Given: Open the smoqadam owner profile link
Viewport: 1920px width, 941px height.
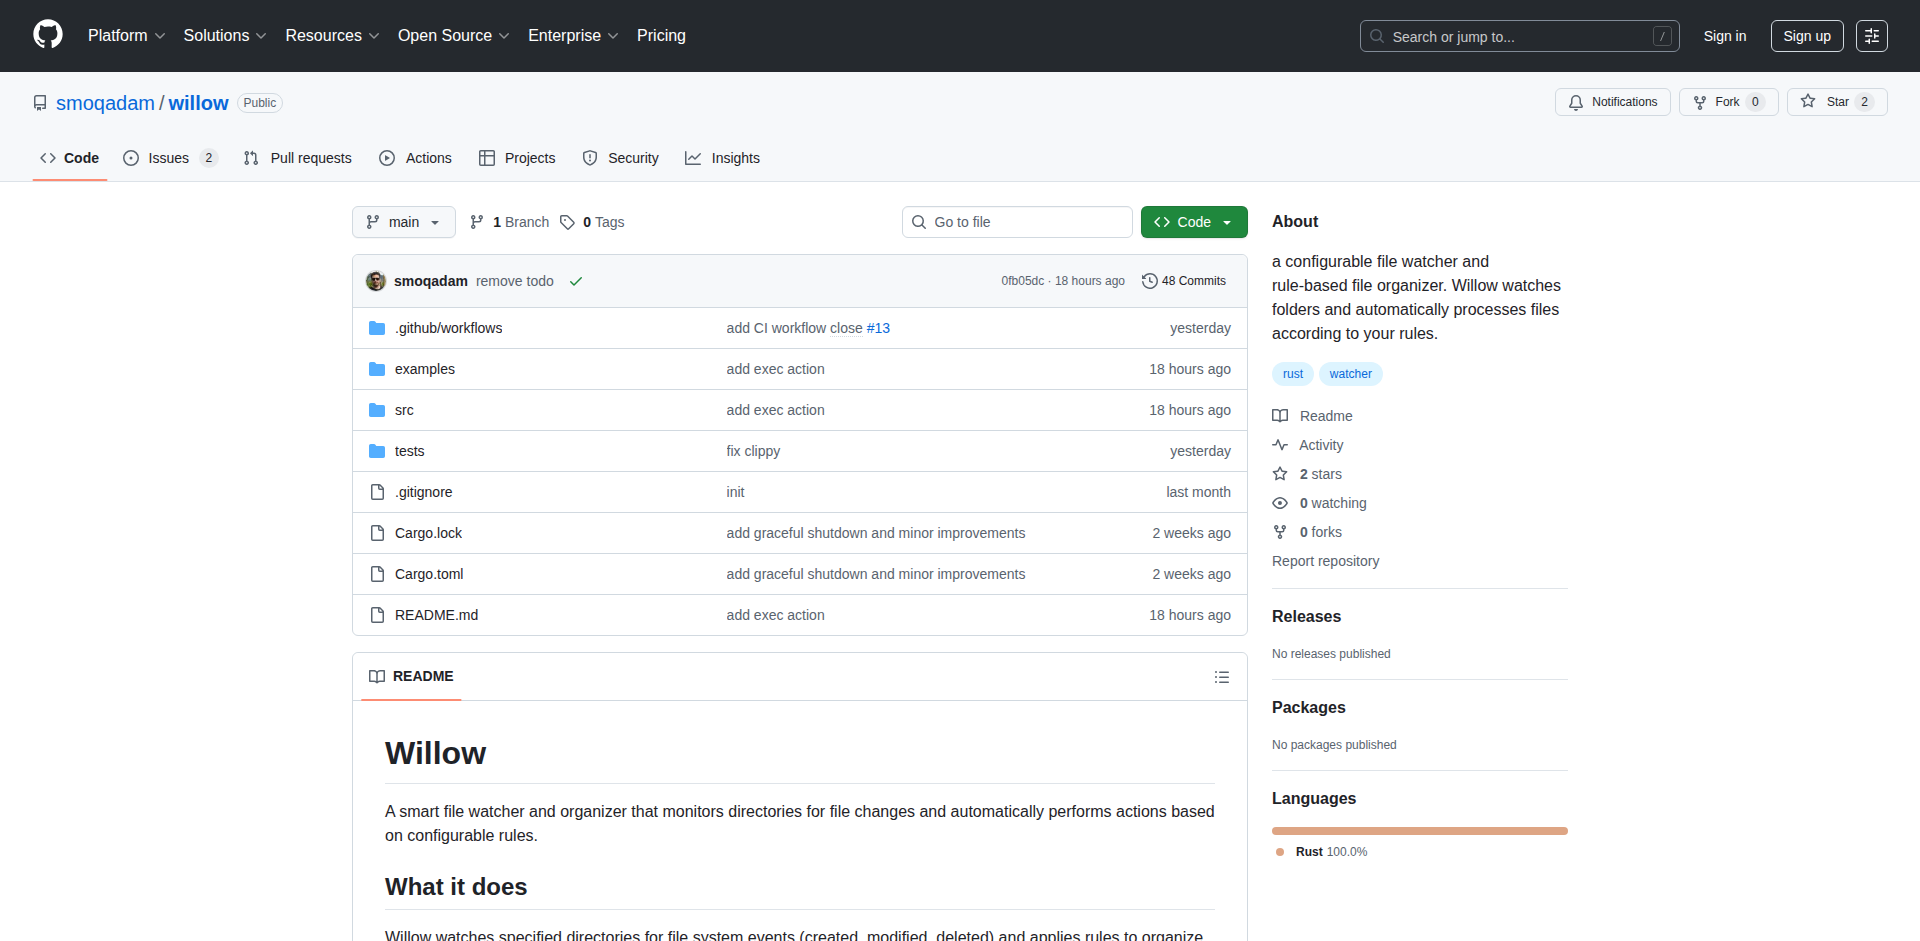Looking at the screenshot, I should coord(105,103).
